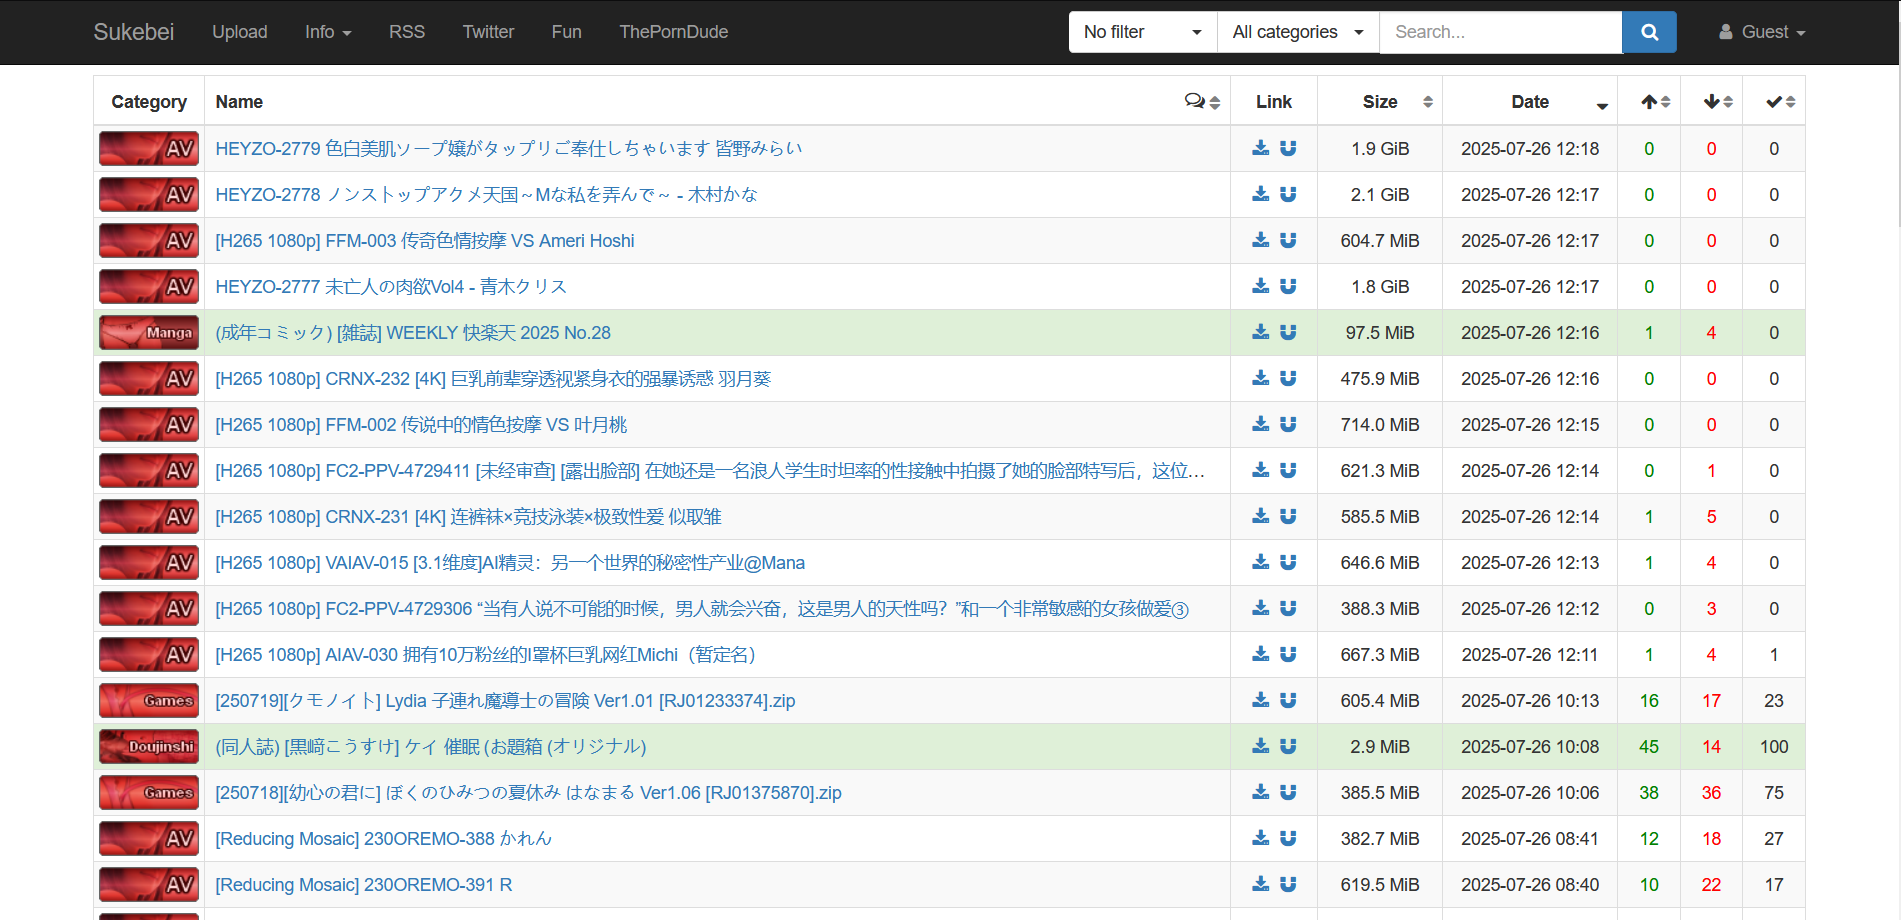The height and width of the screenshot is (920, 1901).
Task: Open the HEYZO-2778 torrent title link
Action: click(486, 194)
